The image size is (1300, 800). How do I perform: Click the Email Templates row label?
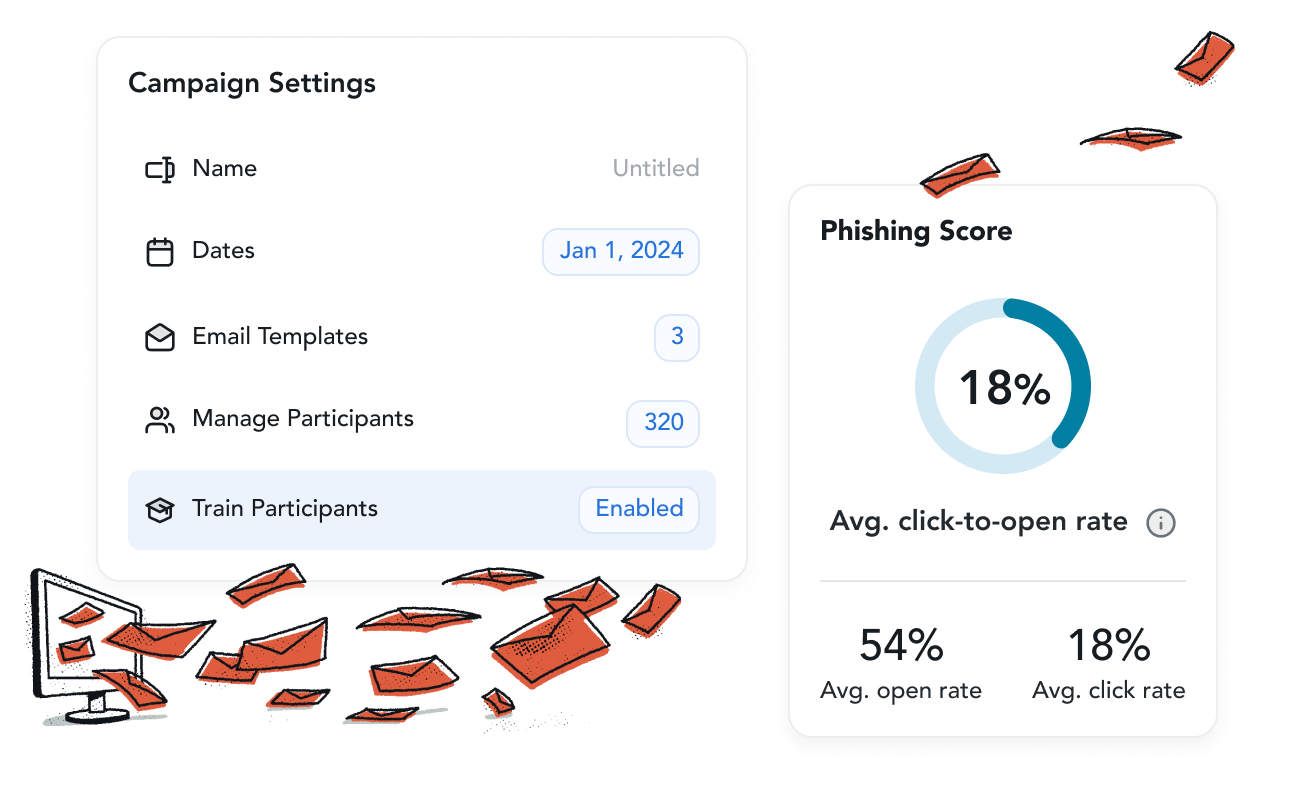tap(280, 337)
